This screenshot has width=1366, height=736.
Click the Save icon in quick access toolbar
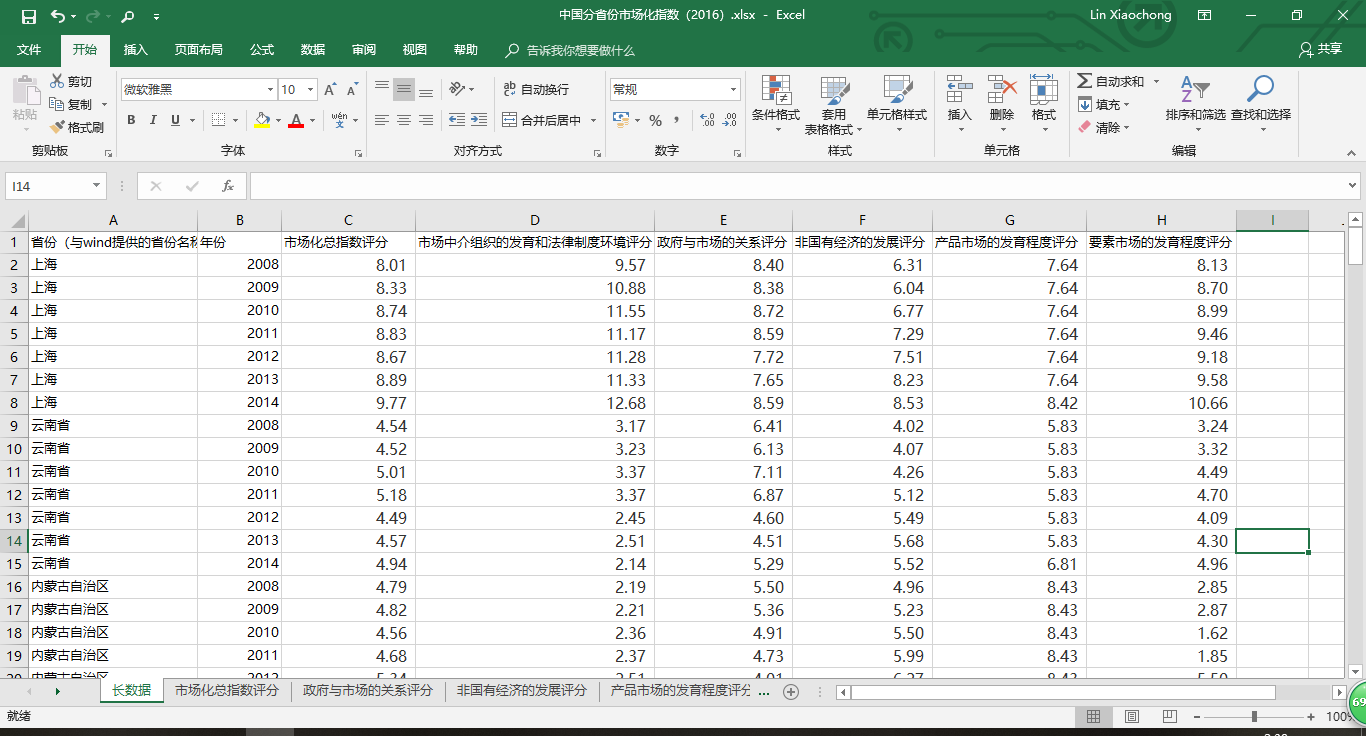[28, 16]
